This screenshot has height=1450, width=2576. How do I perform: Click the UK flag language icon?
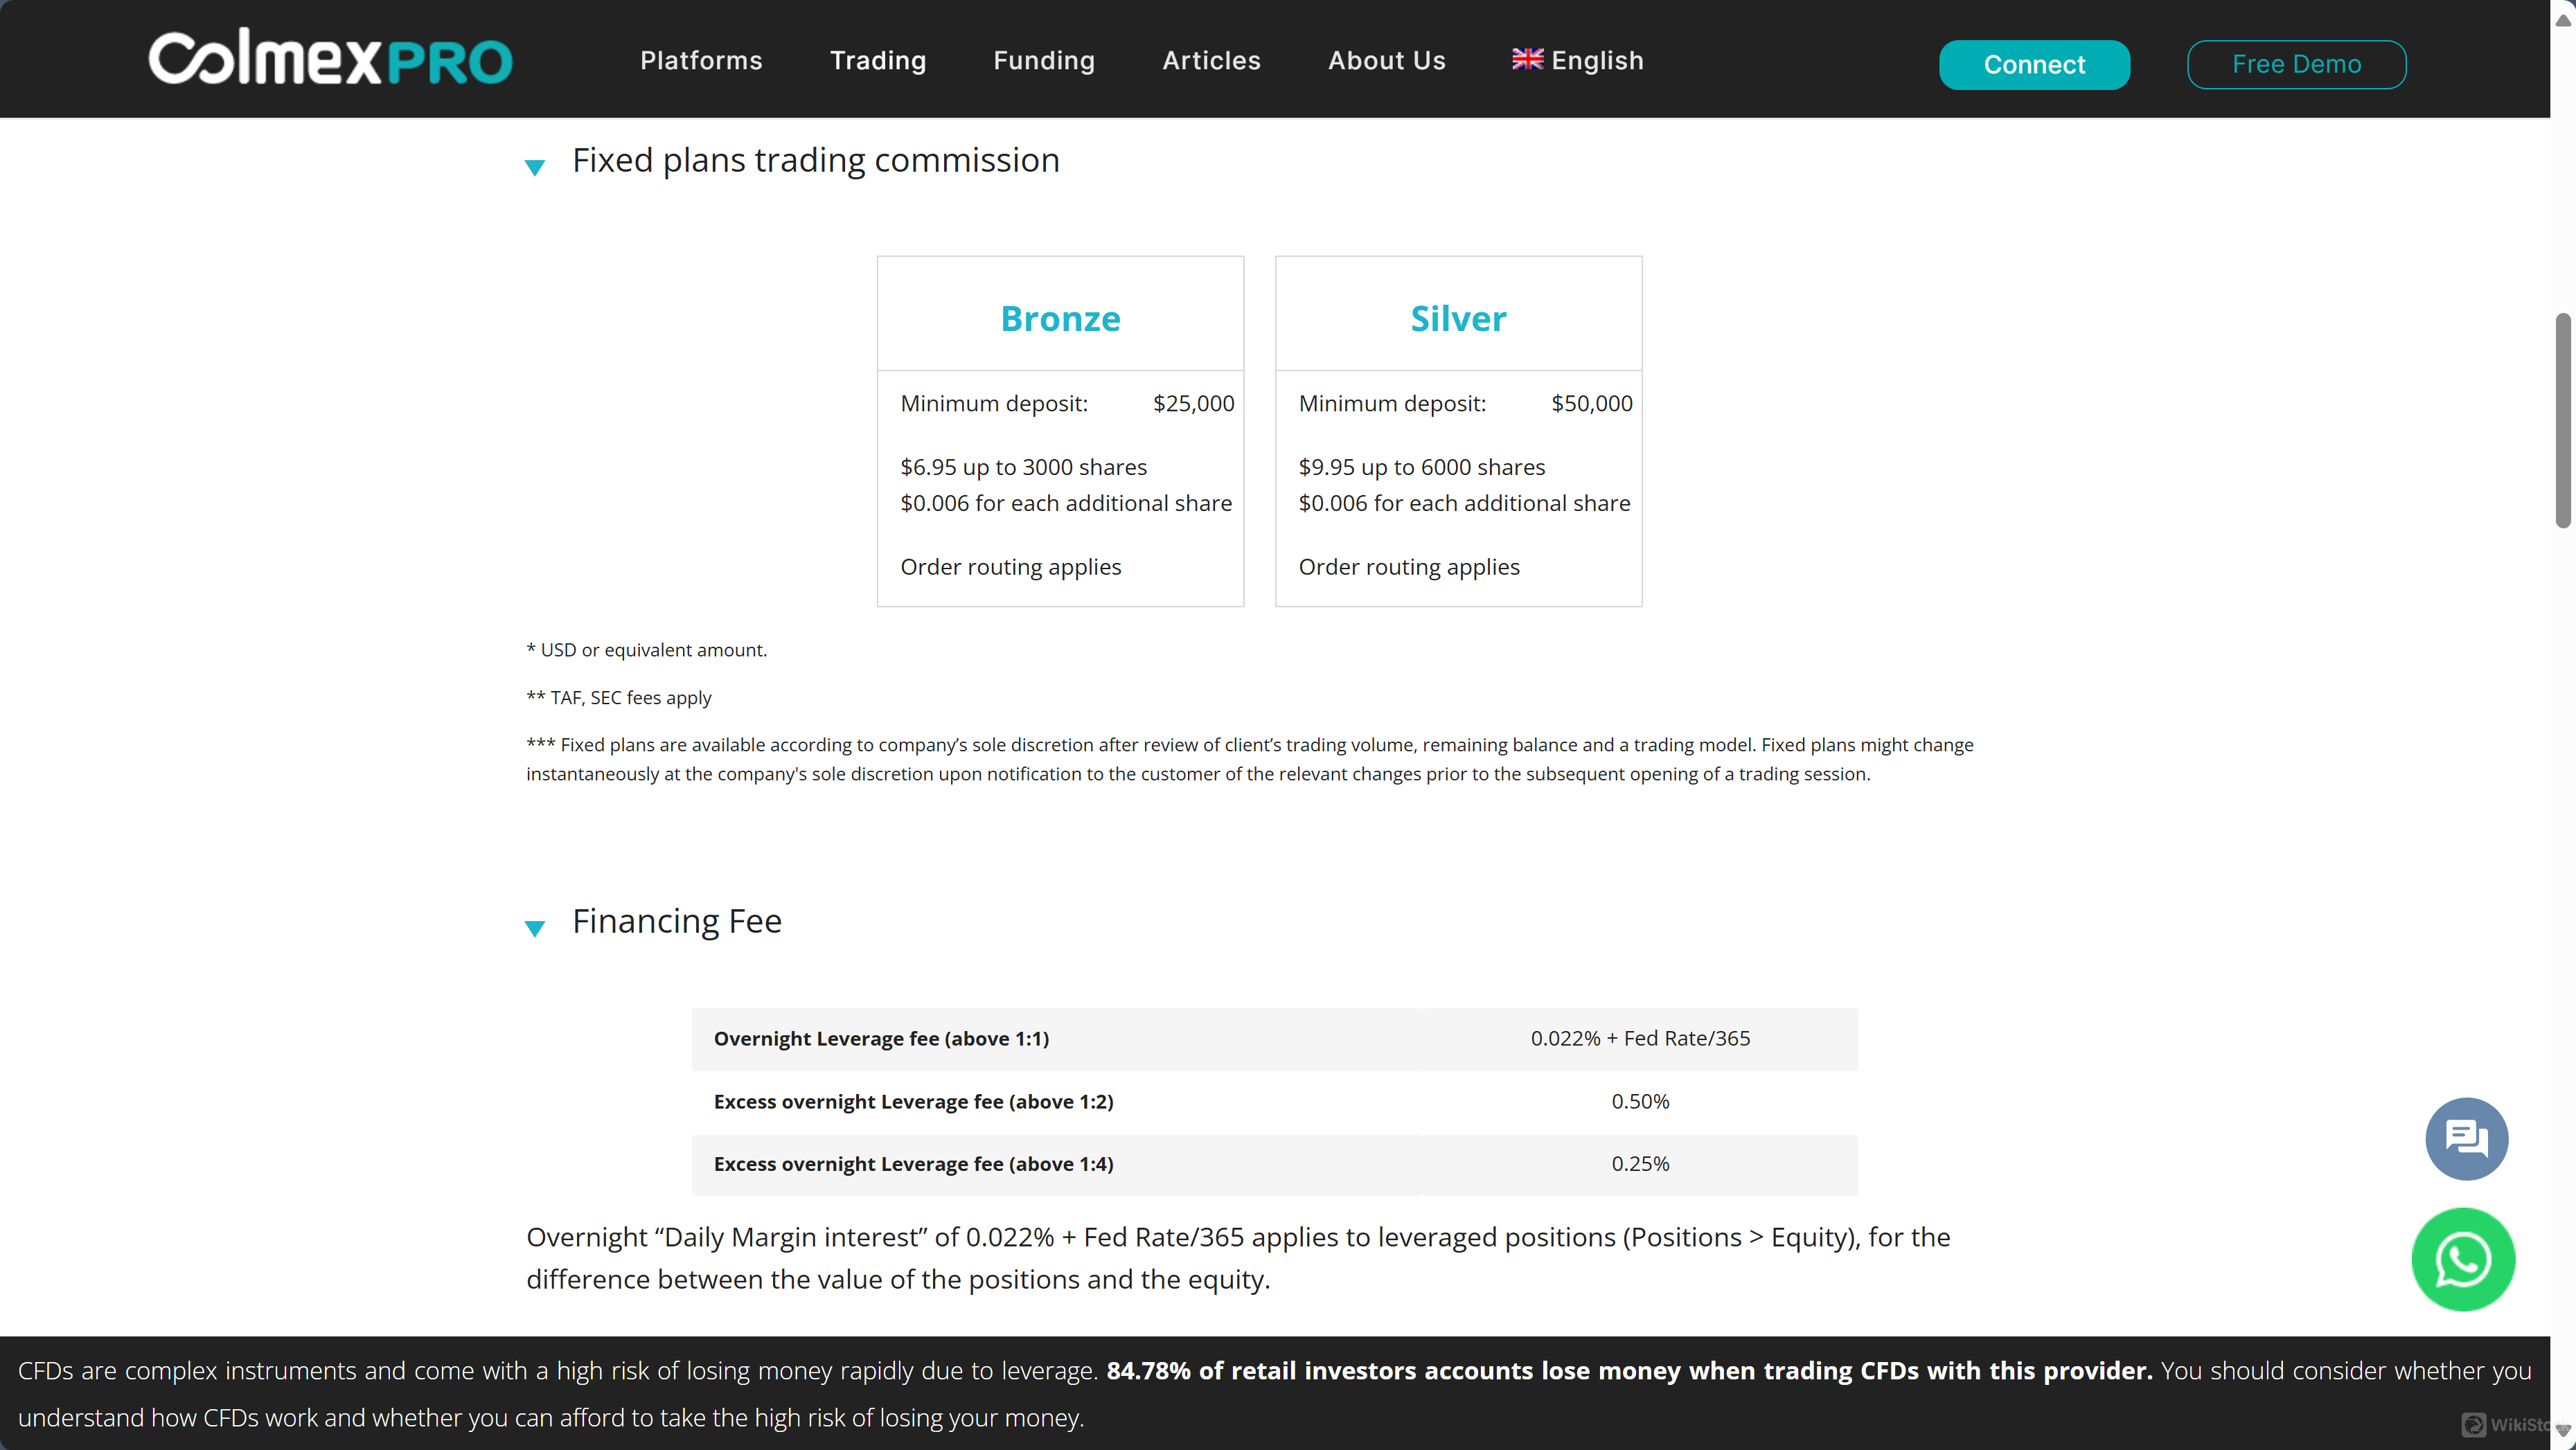coord(1527,59)
